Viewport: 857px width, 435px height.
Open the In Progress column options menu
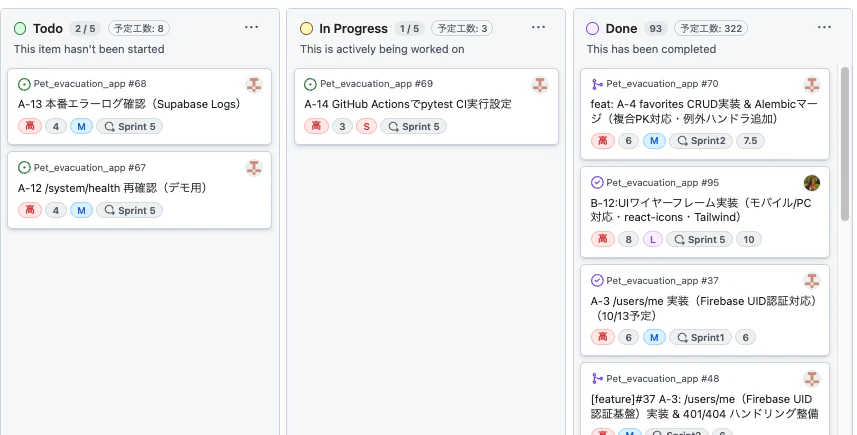click(538, 27)
